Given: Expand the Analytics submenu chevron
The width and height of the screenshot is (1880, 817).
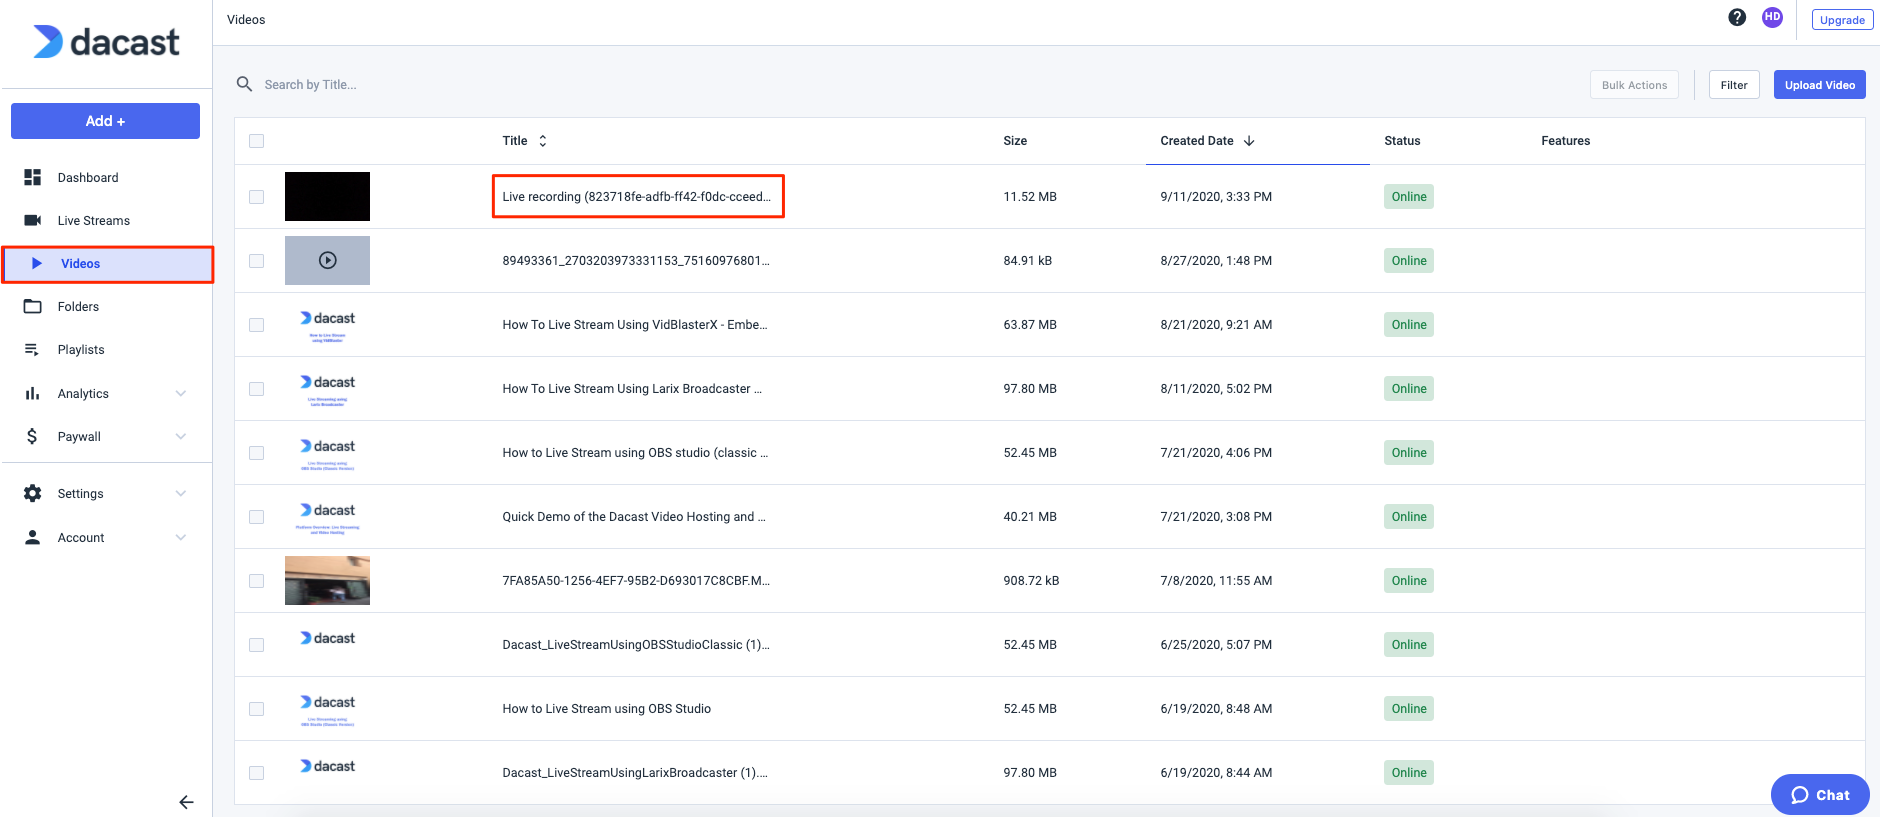Looking at the screenshot, I should click(x=181, y=393).
